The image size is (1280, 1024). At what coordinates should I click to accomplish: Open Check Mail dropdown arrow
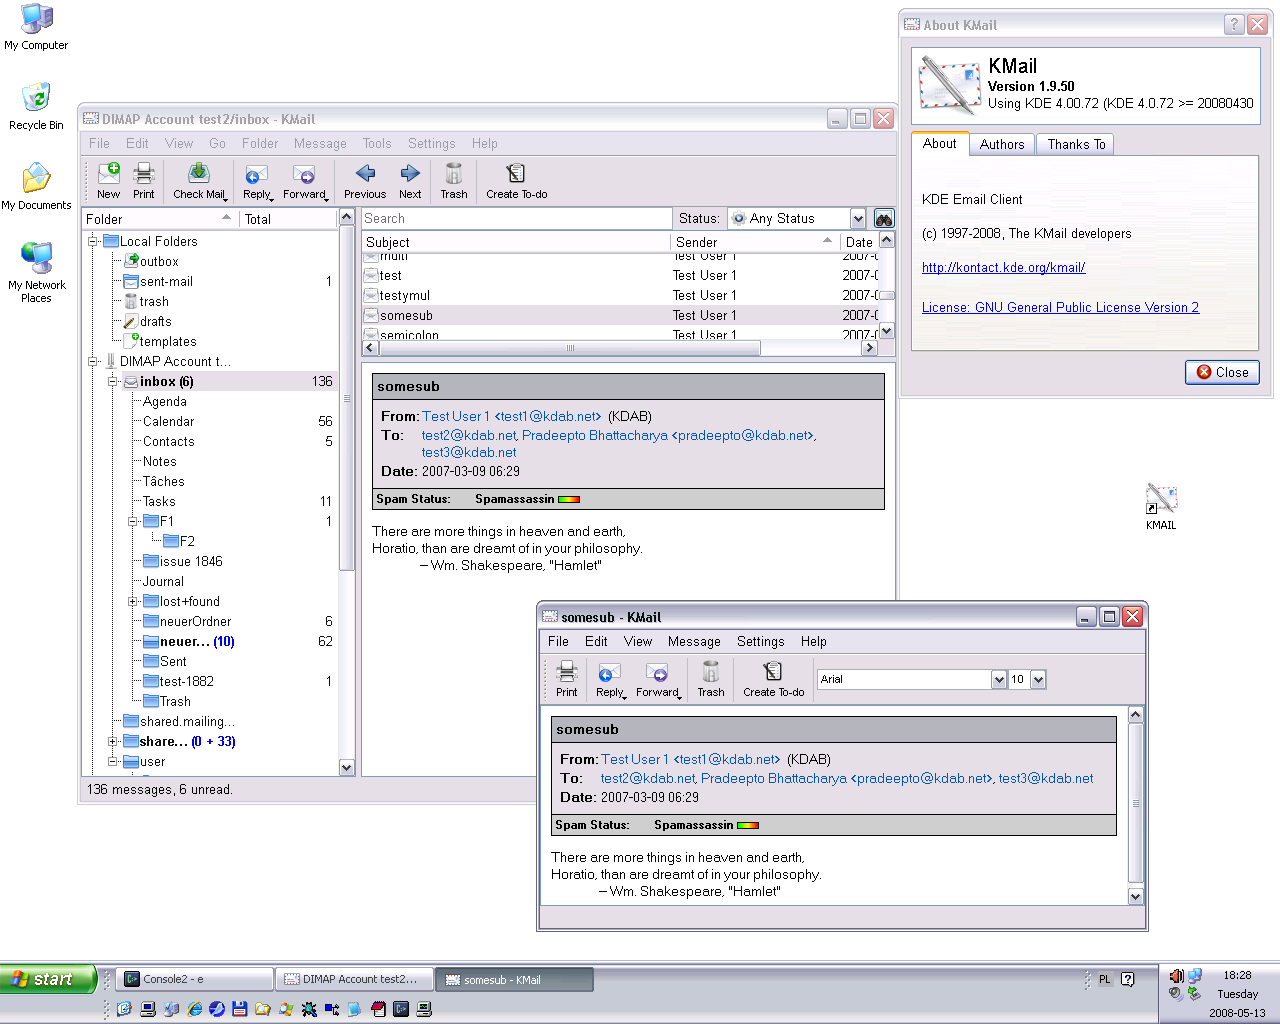pyautogui.click(x=226, y=198)
